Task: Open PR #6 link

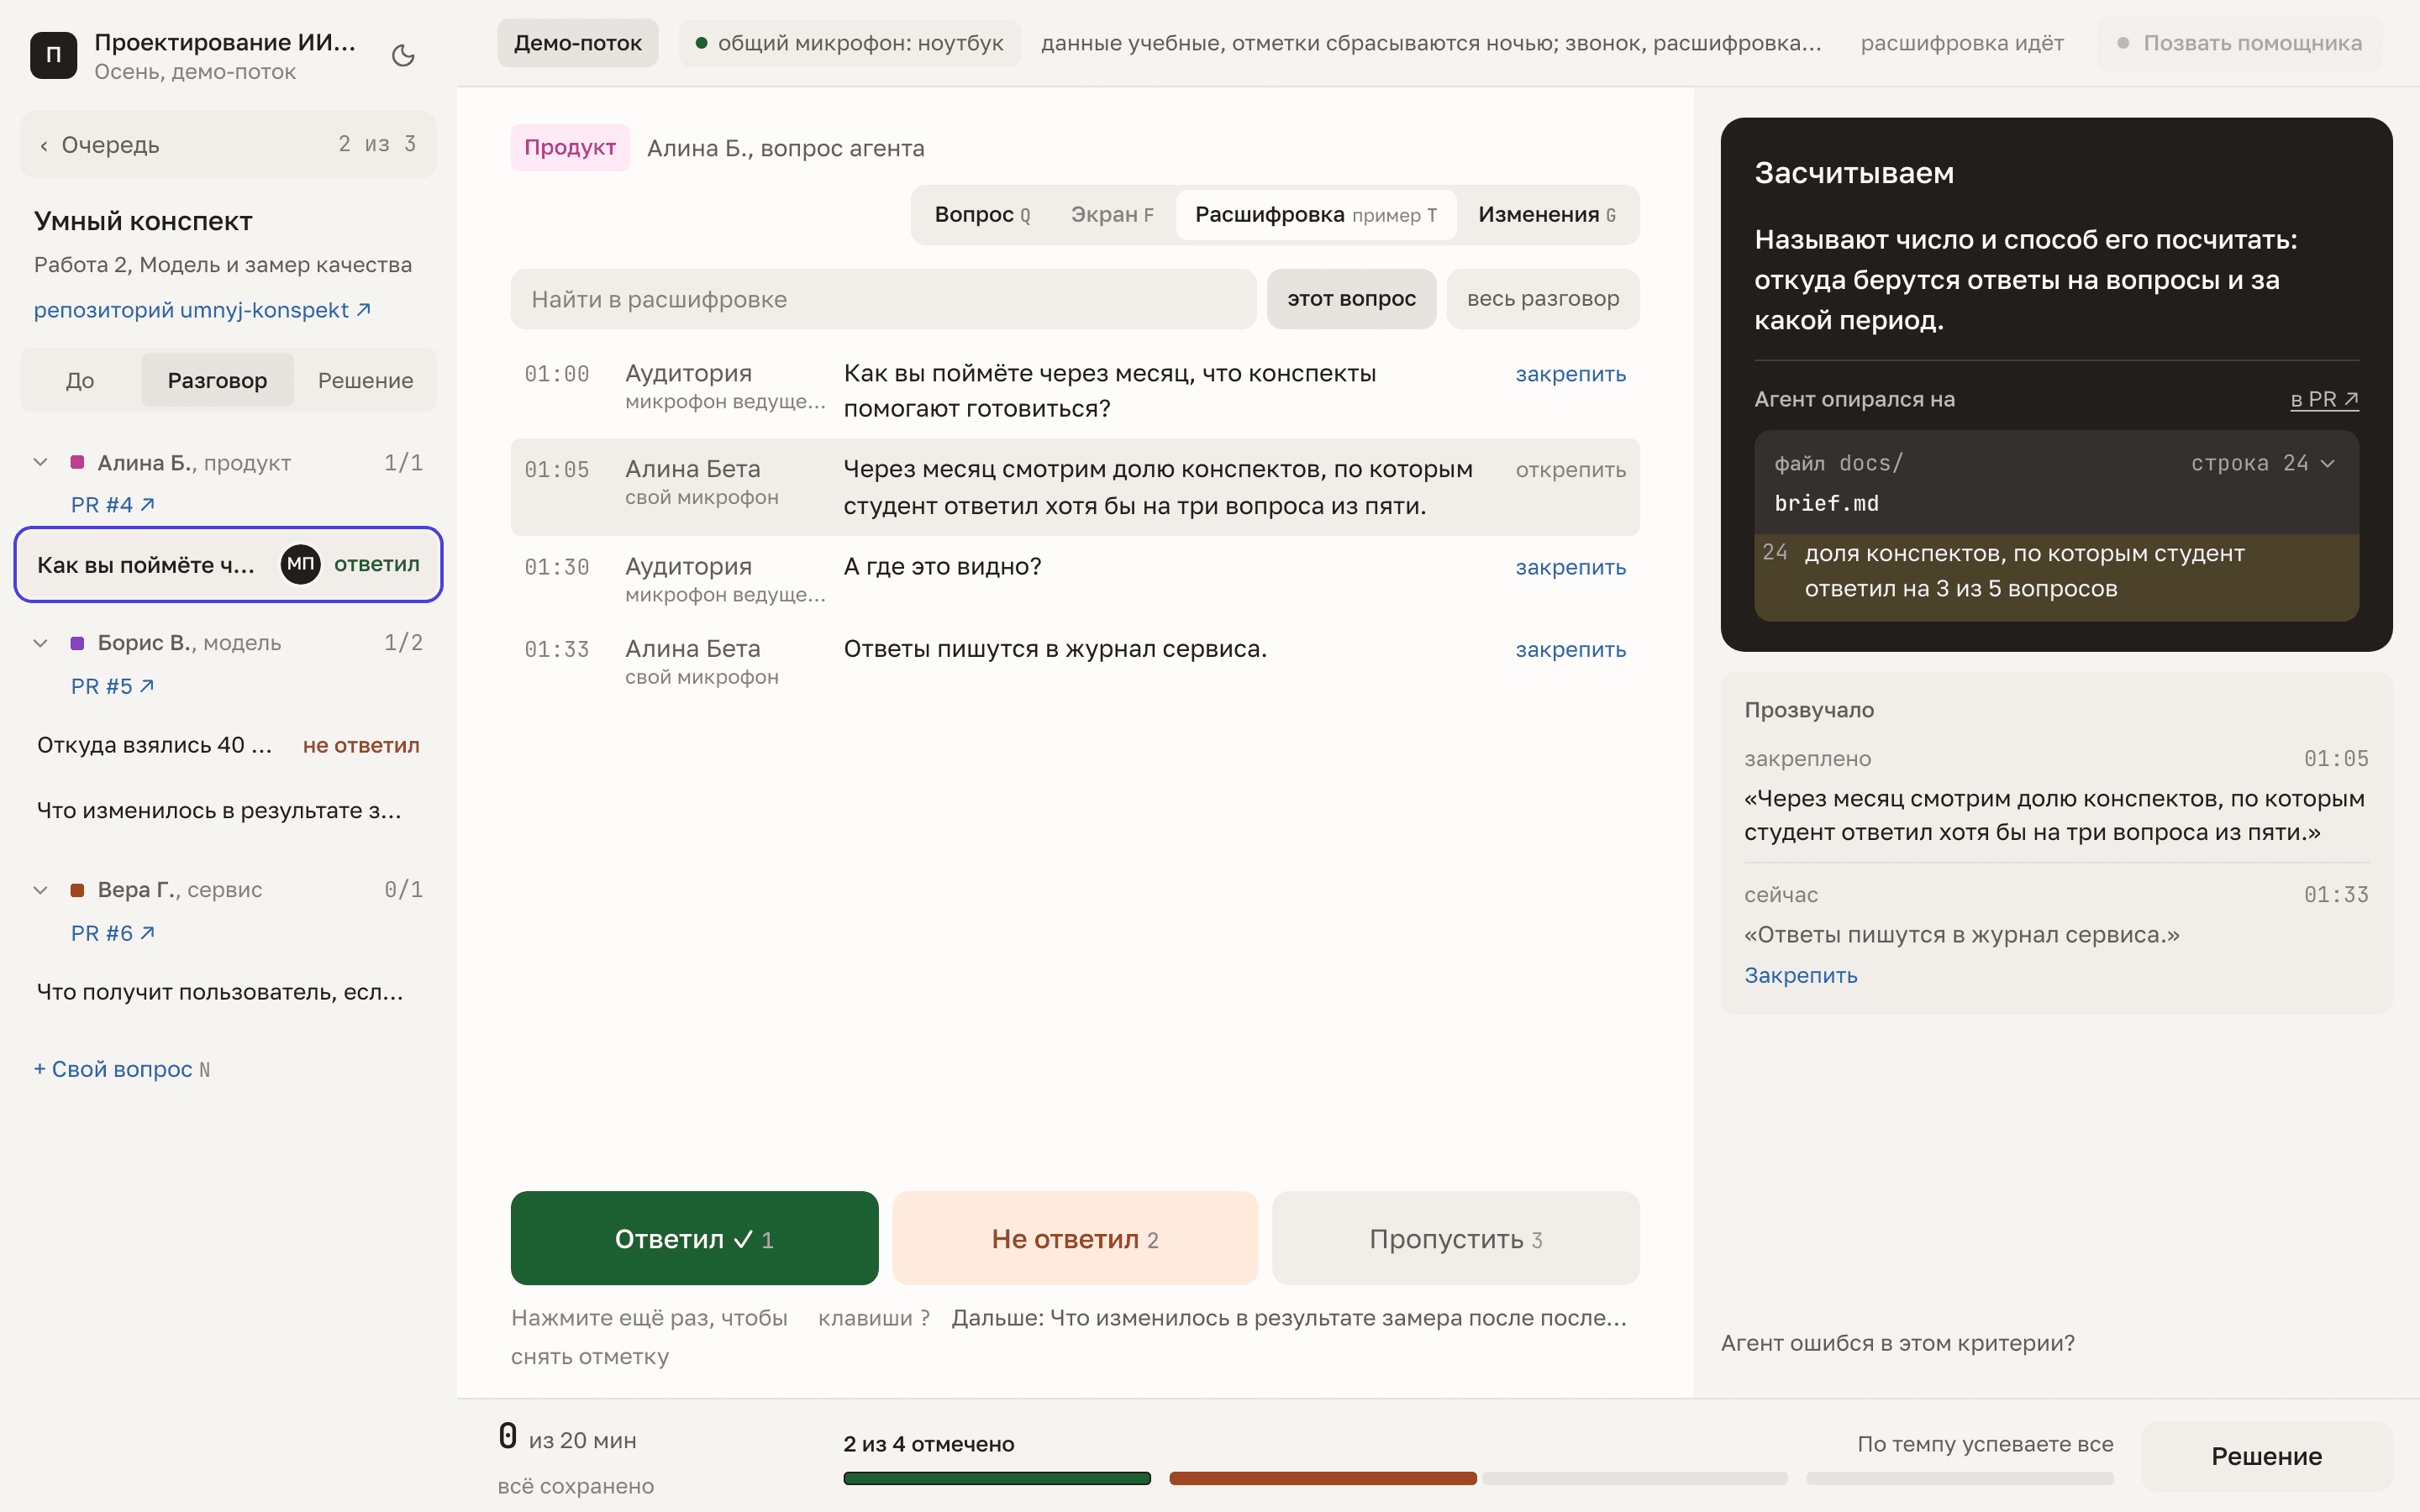Action: [x=112, y=933]
